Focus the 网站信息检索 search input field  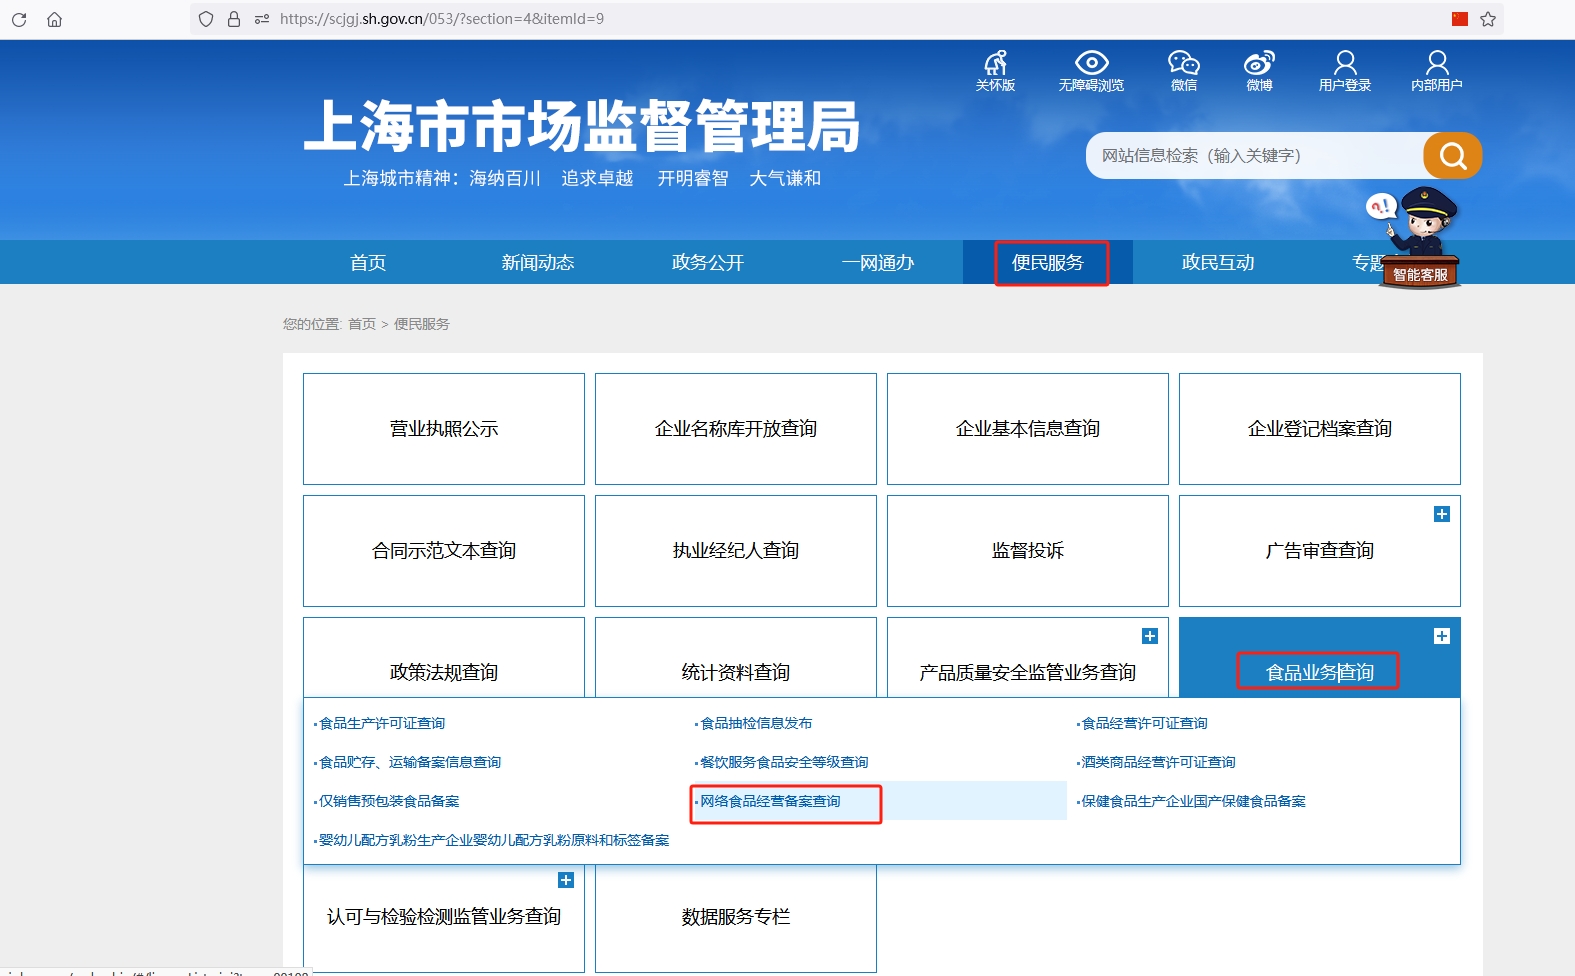click(1255, 156)
